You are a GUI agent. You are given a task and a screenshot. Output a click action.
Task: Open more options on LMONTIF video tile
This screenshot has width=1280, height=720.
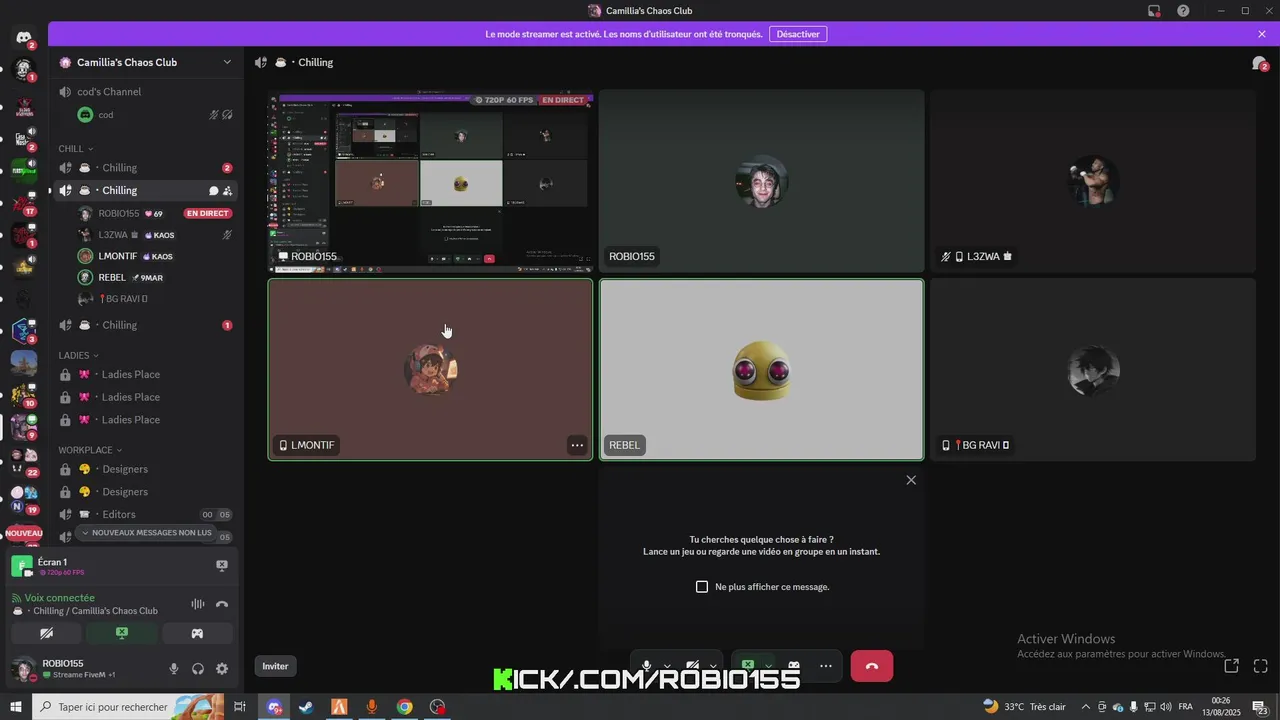click(577, 445)
